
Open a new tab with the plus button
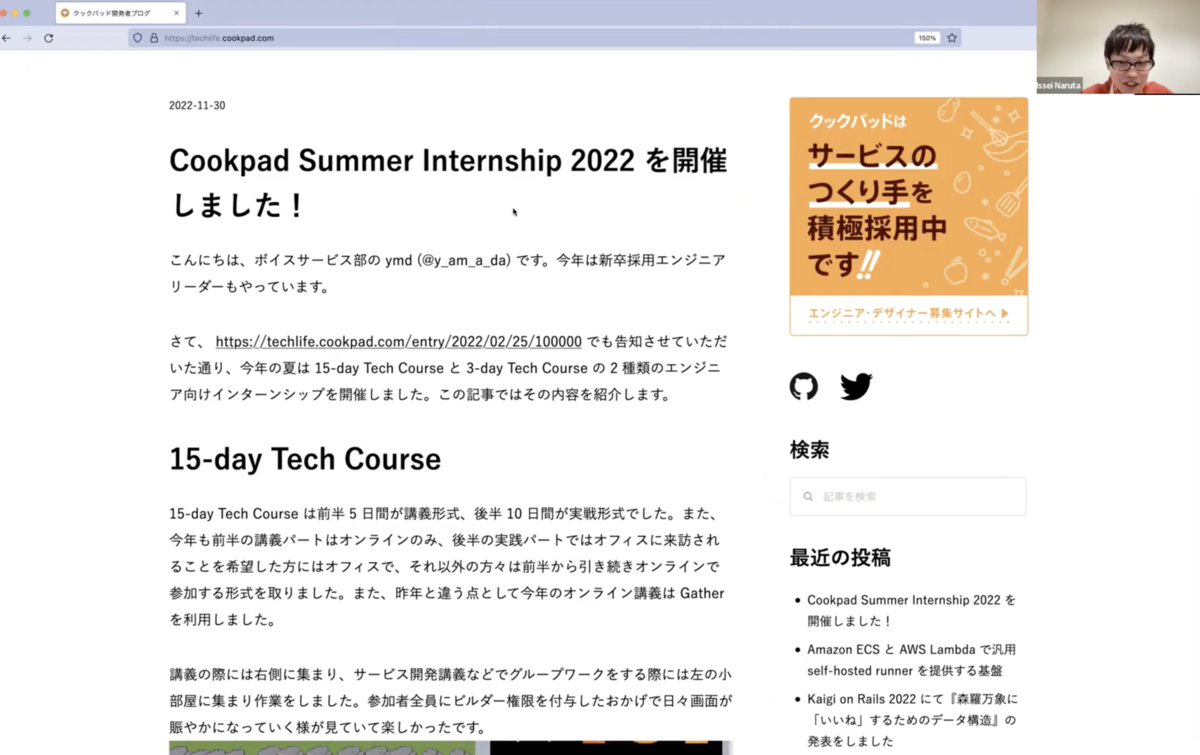click(198, 13)
